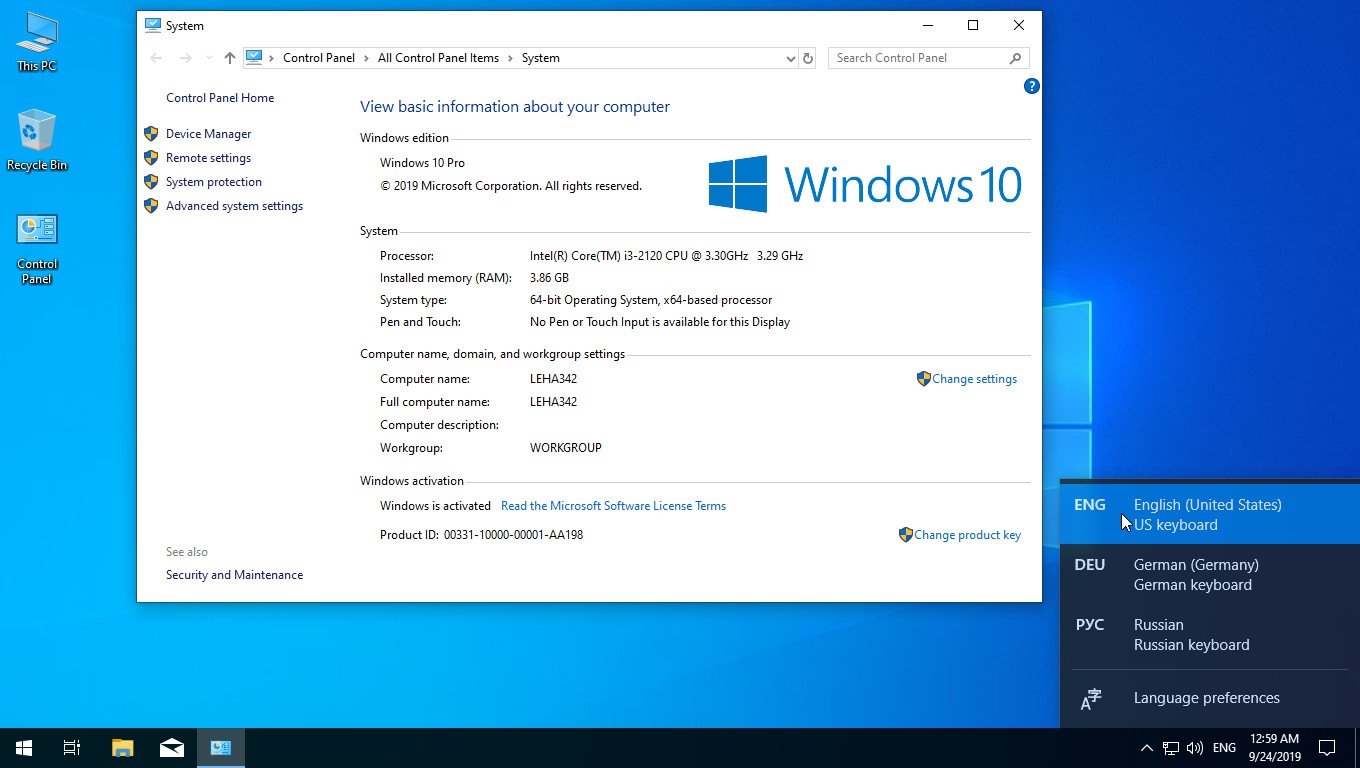Click the System breadcrumb
The width and height of the screenshot is (1360, 768).
pyautogui.click(x=540, y=58)
